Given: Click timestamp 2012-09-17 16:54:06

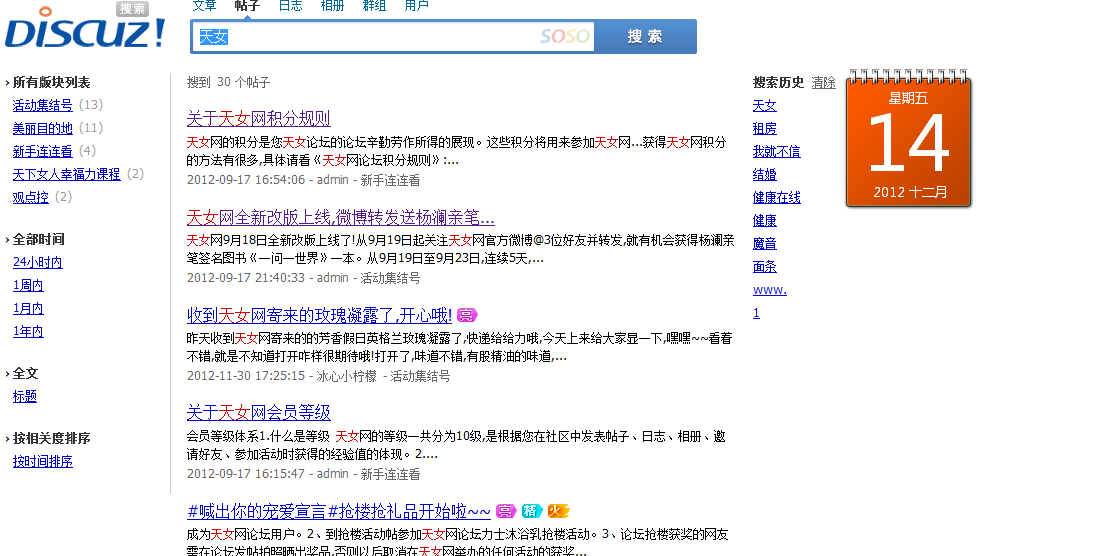Looking at the screenshot, I should pos(246,180).
